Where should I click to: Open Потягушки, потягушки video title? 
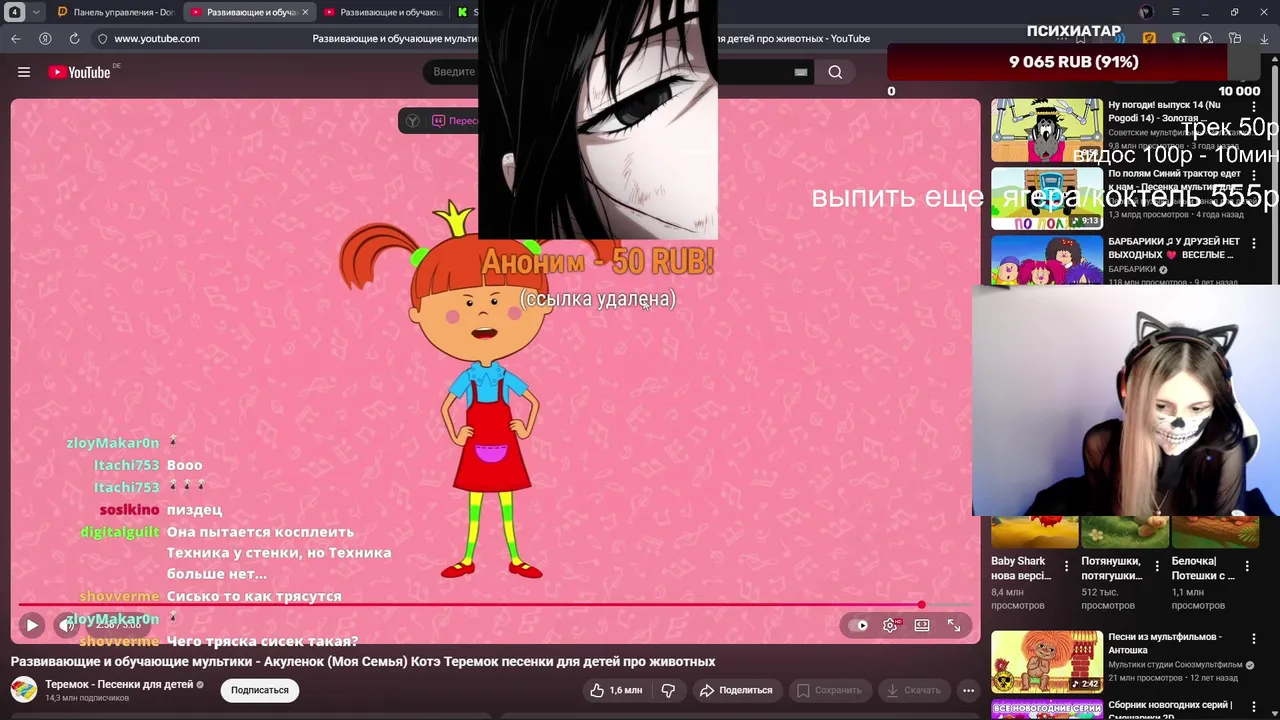(x=1111, y=568)
